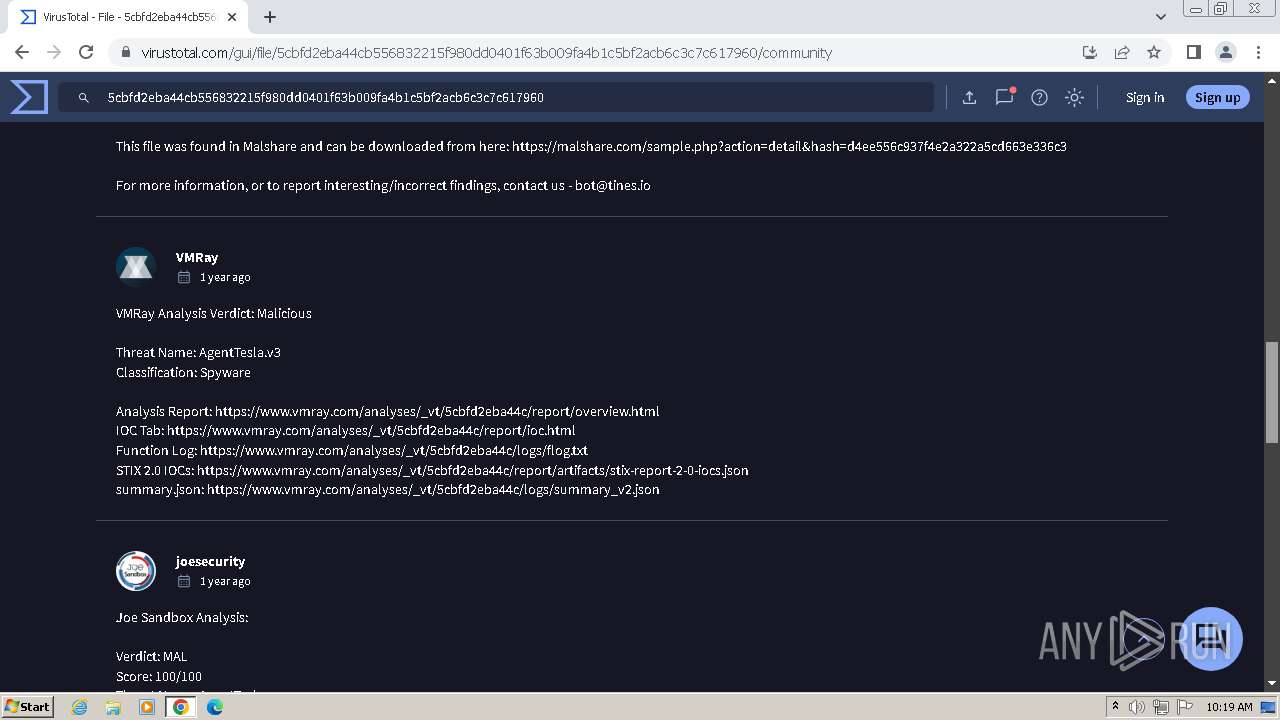The height and width of the screenshot is (720, 1280).
Task: Click the page vertical scrollbar thumb
Action: tap(1272, 392)
